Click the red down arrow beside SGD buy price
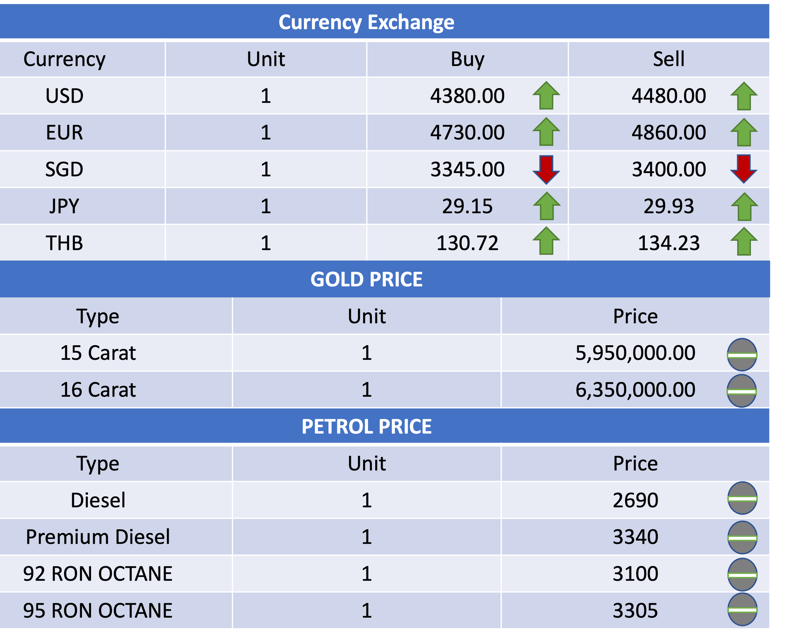Screen dimensions: 812x638 pos(546,169)
